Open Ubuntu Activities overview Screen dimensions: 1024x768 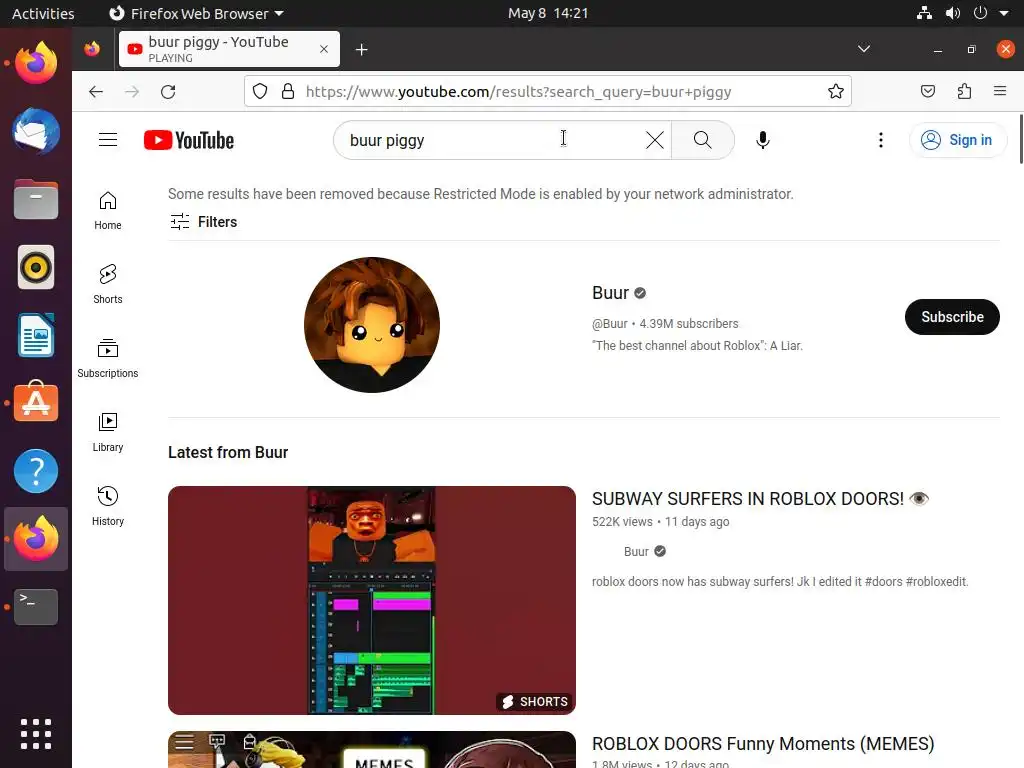click(43, 13)
